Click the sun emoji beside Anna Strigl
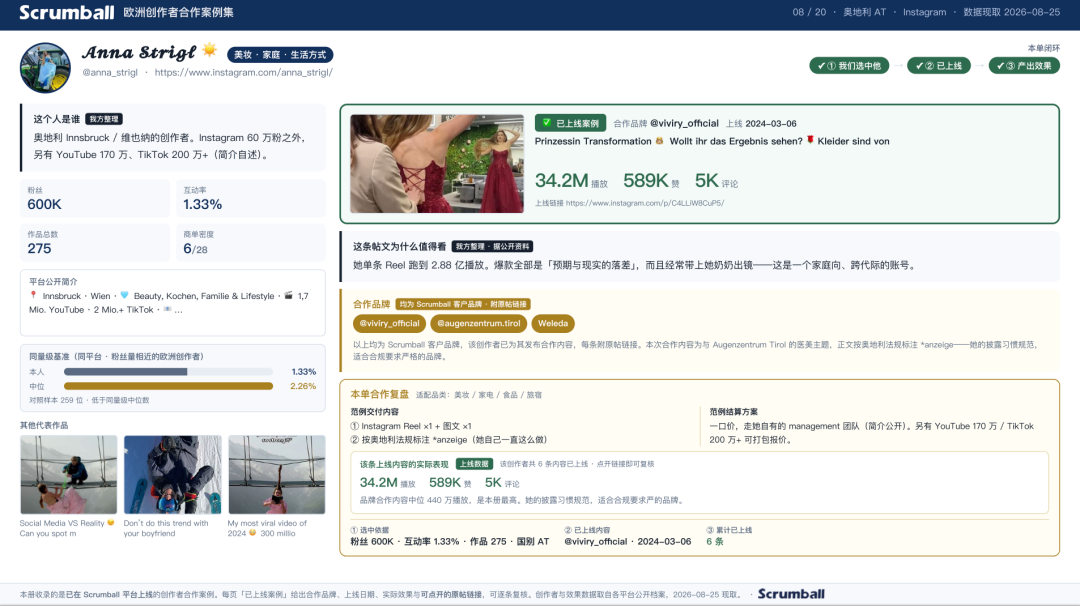The image size is (1080, 606). click(x=210, y=50)
